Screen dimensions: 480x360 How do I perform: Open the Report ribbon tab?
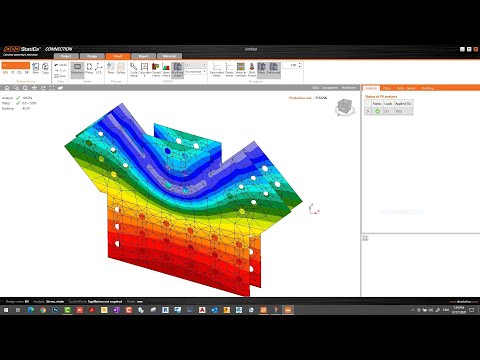coord(143,56)
